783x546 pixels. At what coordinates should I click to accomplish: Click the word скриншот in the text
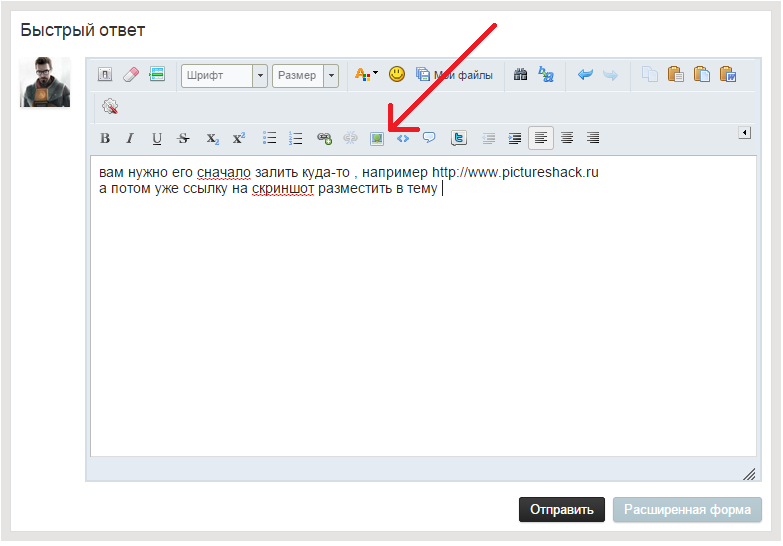283,189
